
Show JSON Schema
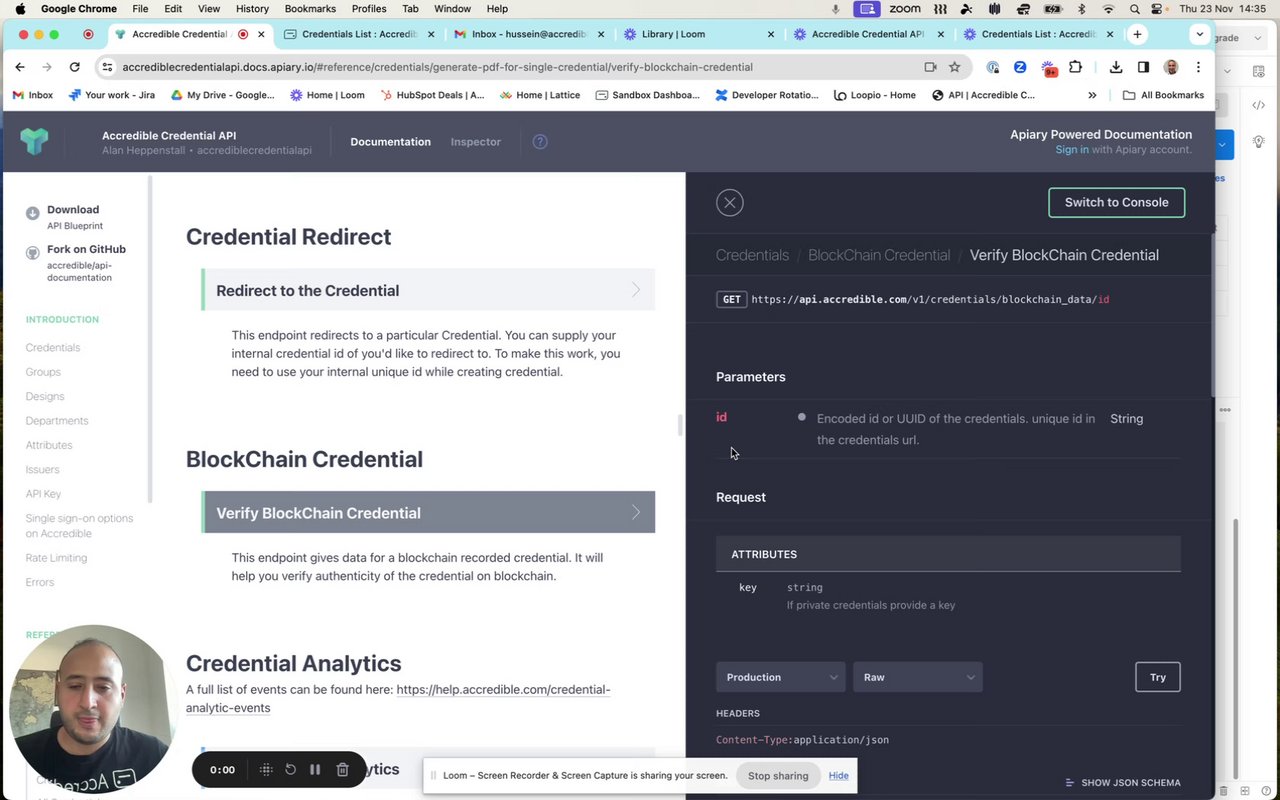1123,783
